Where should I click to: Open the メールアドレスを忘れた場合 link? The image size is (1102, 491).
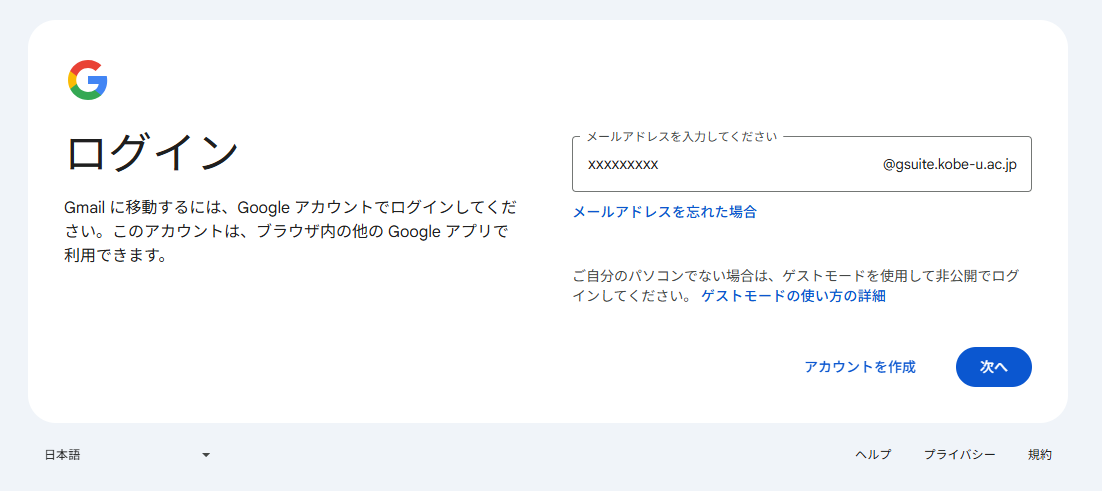[x=664, y=212]
